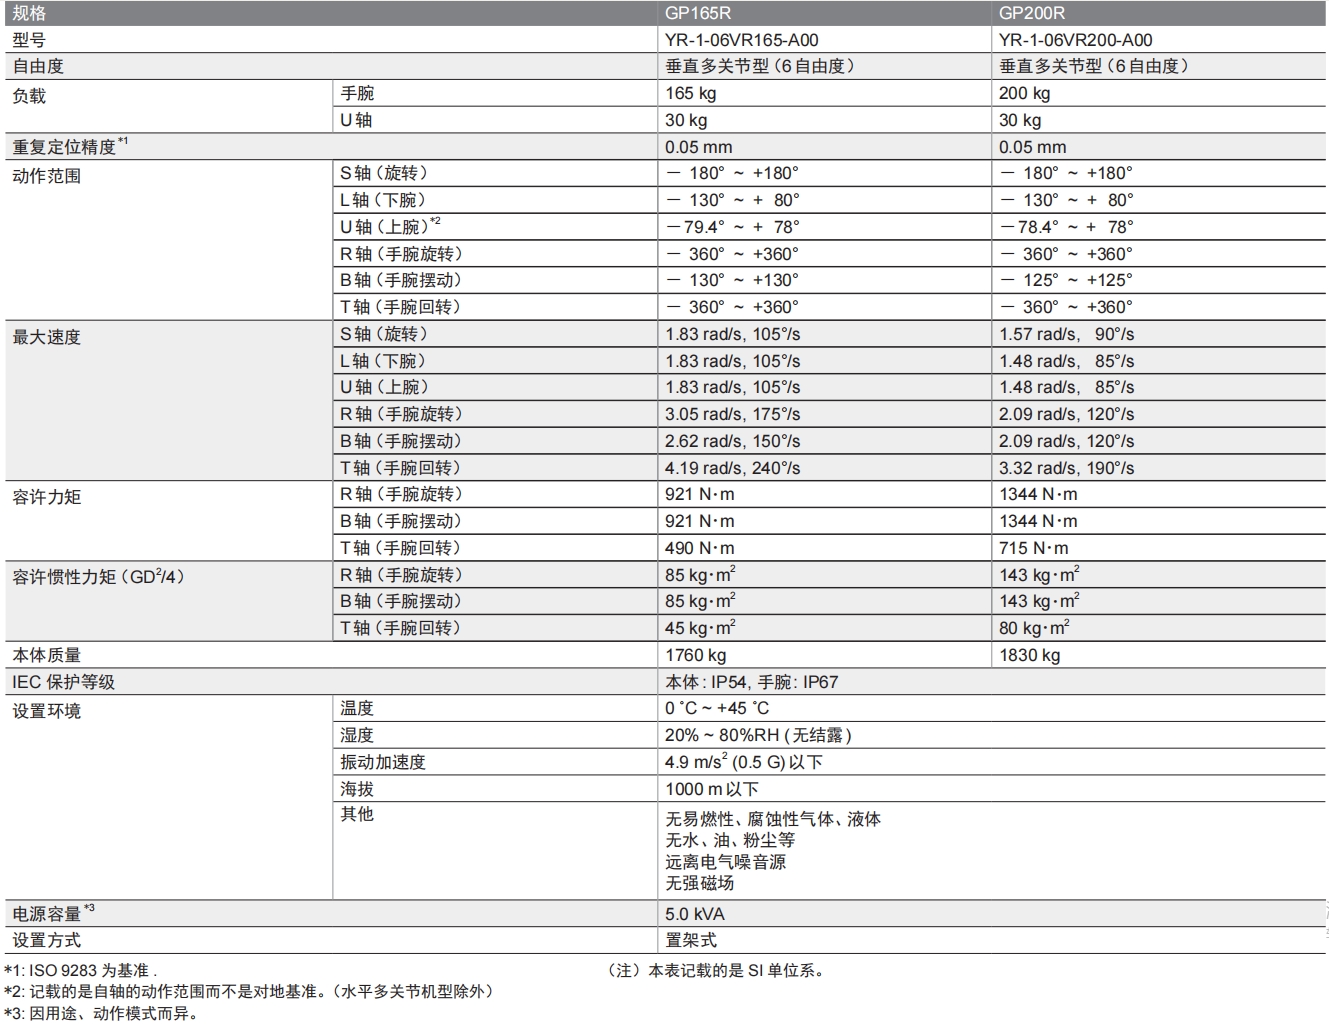
Task: Click the 置架式 installation method value
Action: pyautogui.click(x=691, y=940)
